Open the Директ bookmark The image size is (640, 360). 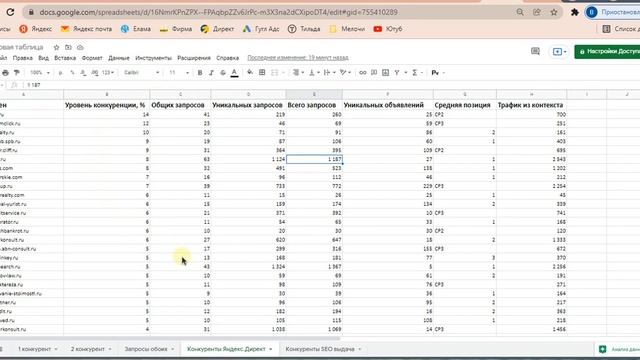tap(218, 29)
